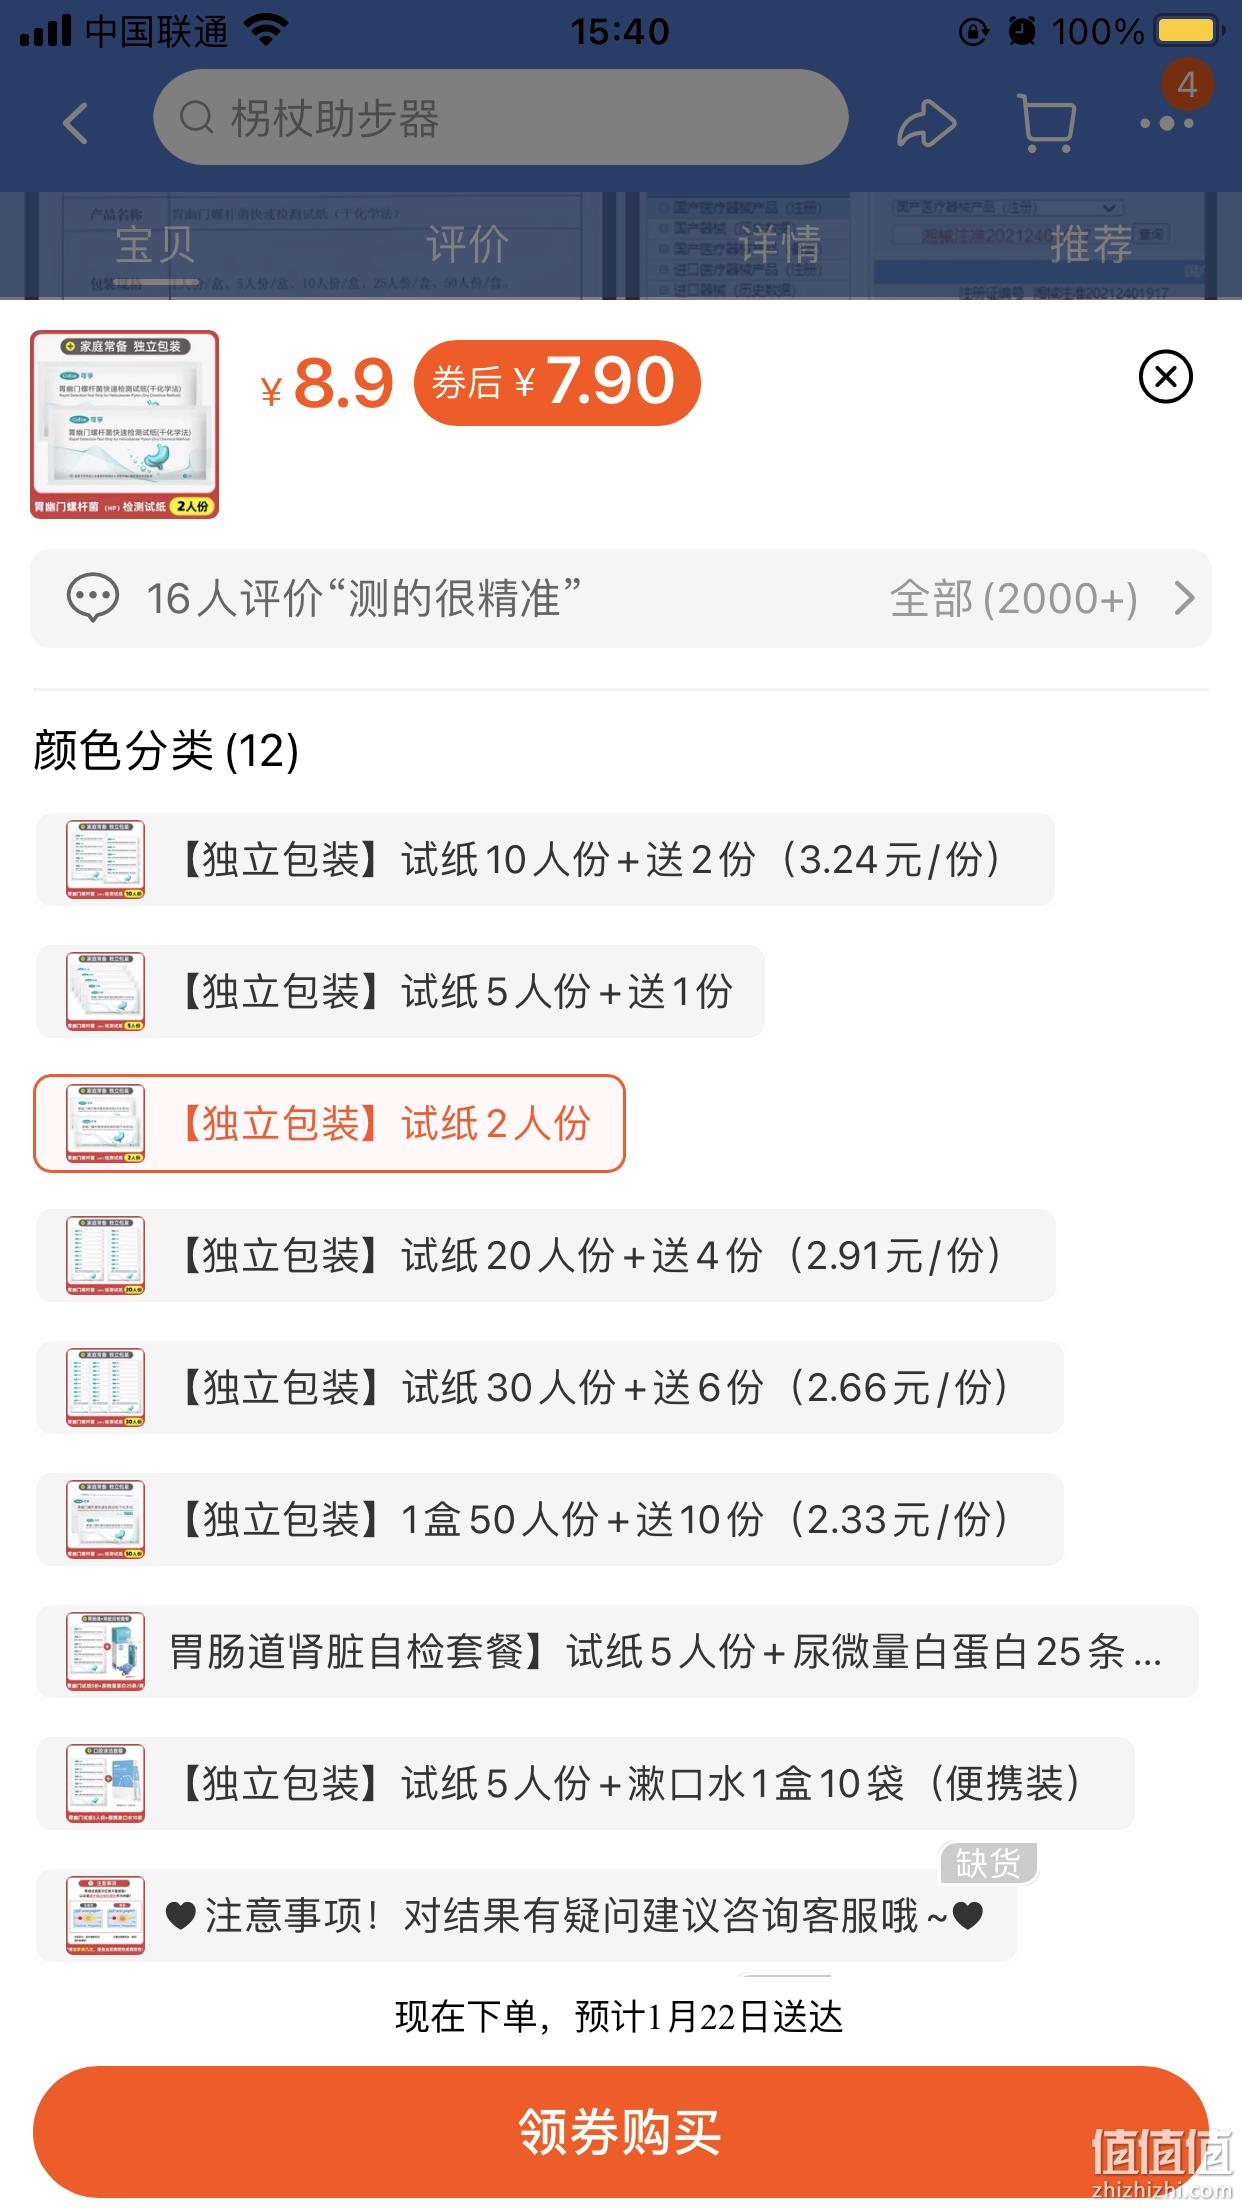Open the shopping cart icon
The width and height of the screenshot is (1242, 2208).
click(1046, 124)
